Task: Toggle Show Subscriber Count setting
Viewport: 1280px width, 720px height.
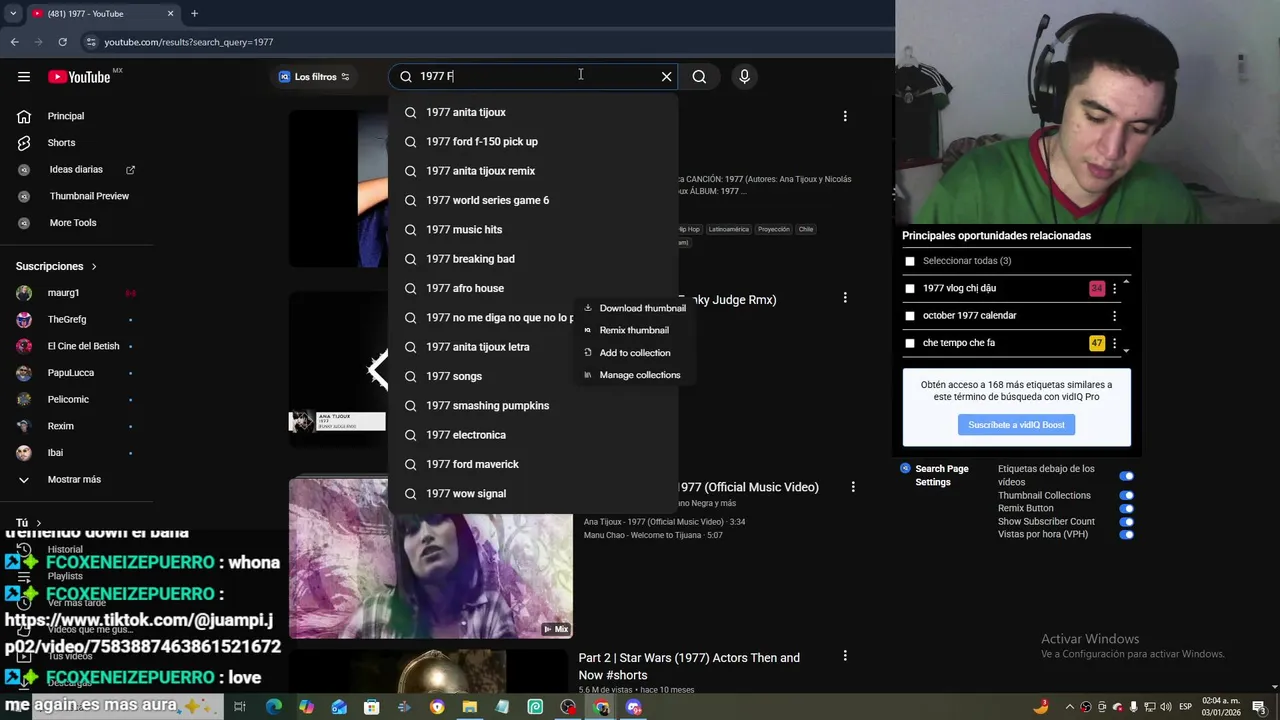Action: (1127, 522)
